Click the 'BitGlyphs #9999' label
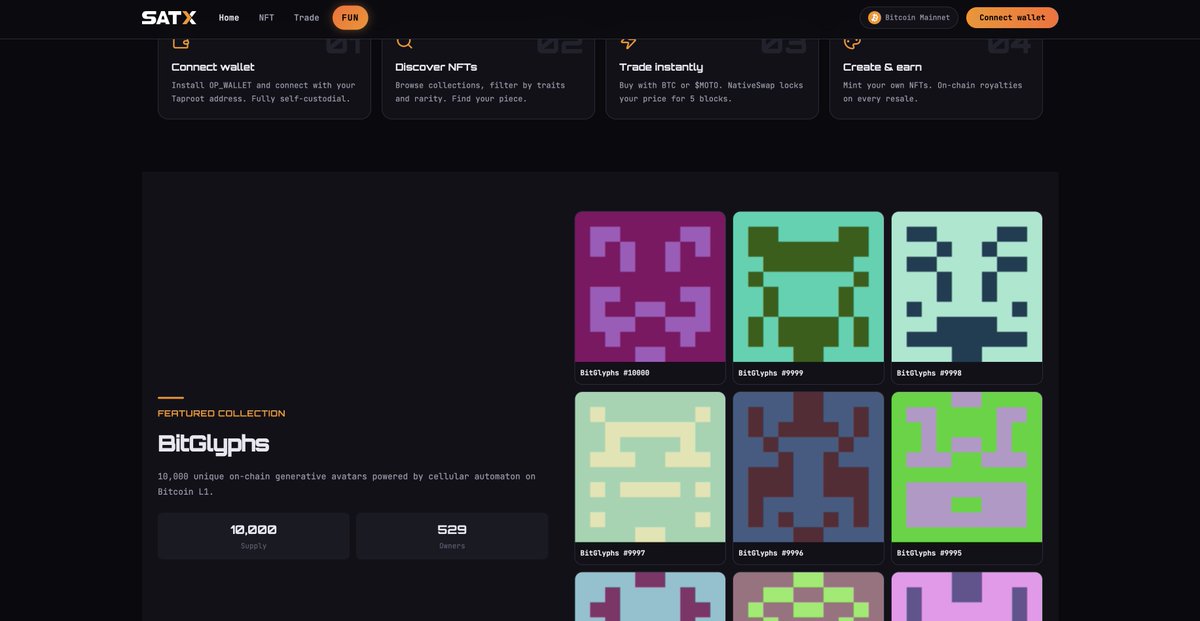This screenshot has width=1200, height=621. coord(770,373)
